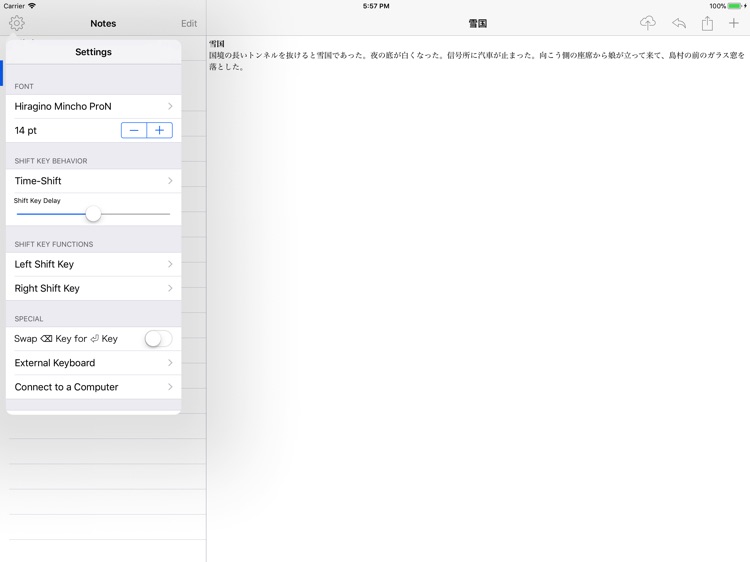Image resolution: width=750 pixels, height=562 pixels.
Task: Click the chevron beside Right Shift Key
Action: pyautogui.click(x=170, y=288)
